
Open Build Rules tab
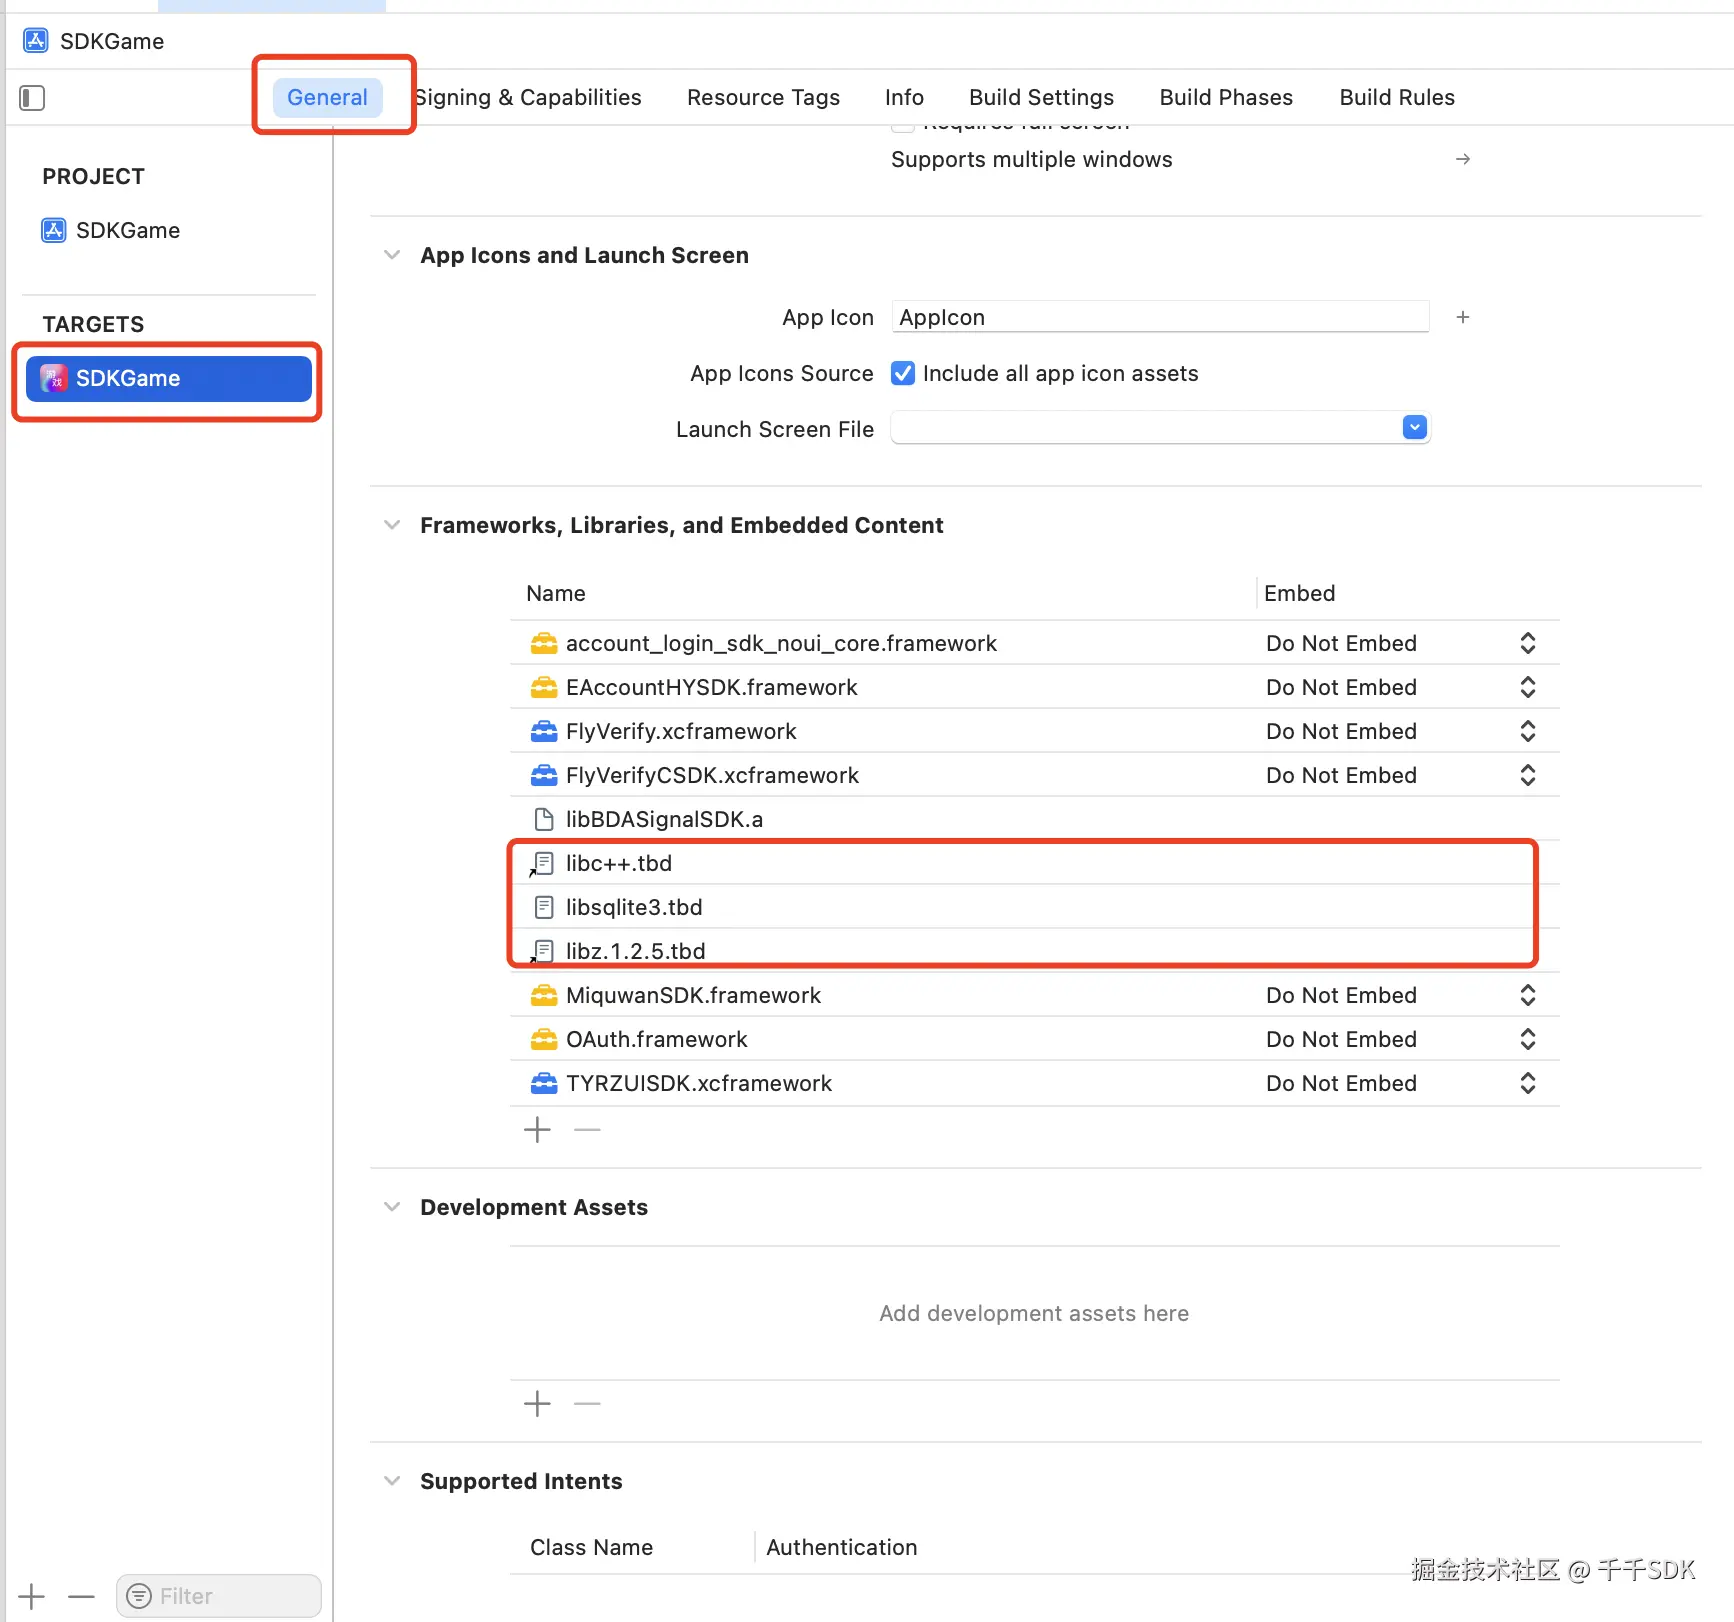pyautogui.click(x=1397, y=97)
